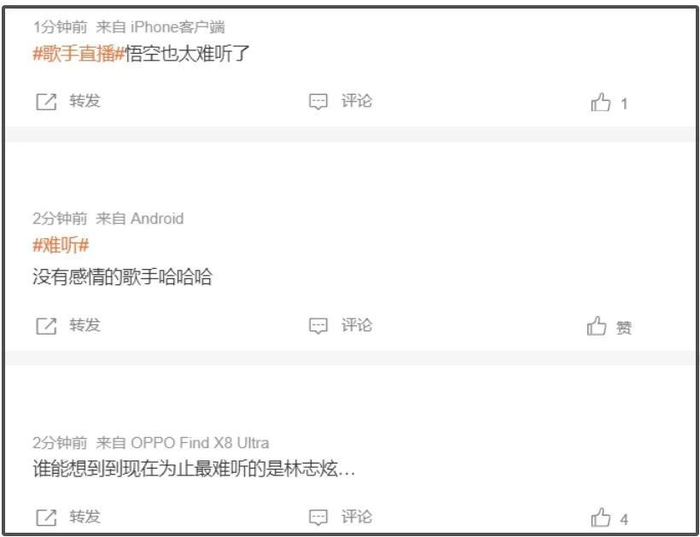Open the #难听# hashtag link
Viewport: 700px width, 537px height.
point(61,246)
